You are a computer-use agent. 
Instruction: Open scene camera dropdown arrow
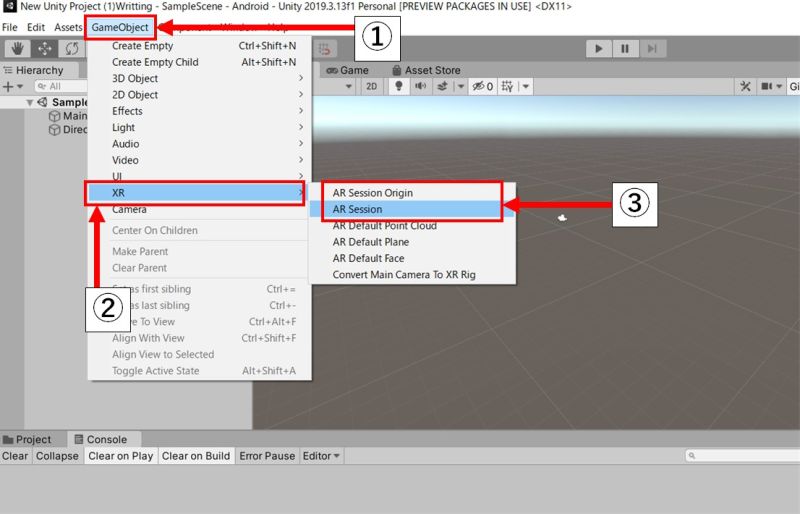[x=779, y=86]
